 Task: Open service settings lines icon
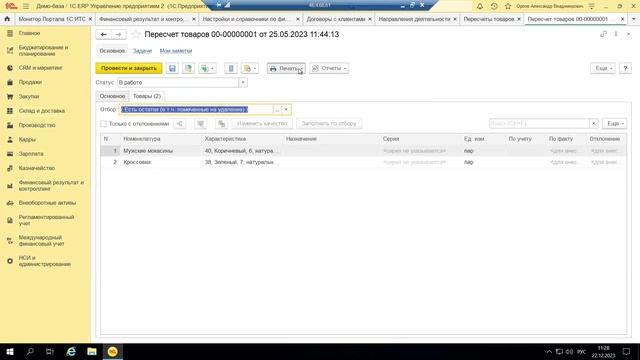pos(591,6)
